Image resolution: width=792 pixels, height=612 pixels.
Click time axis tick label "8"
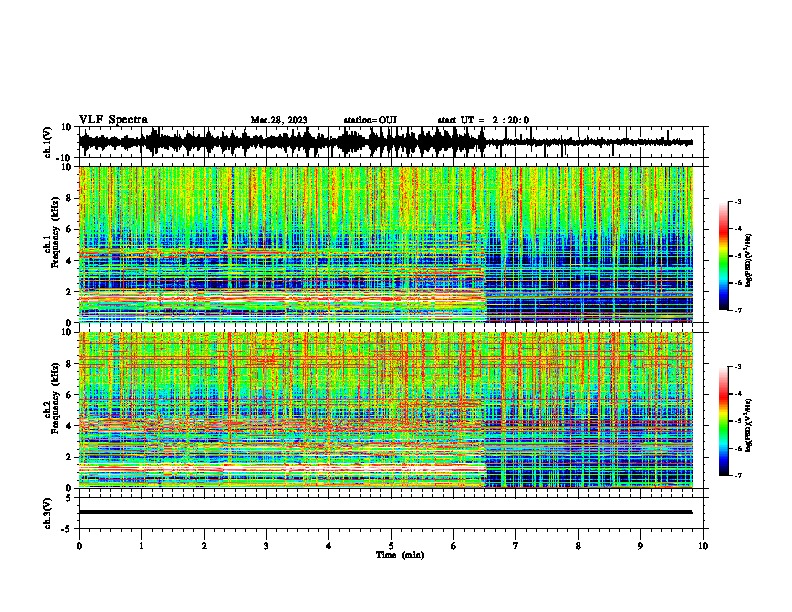578,546
